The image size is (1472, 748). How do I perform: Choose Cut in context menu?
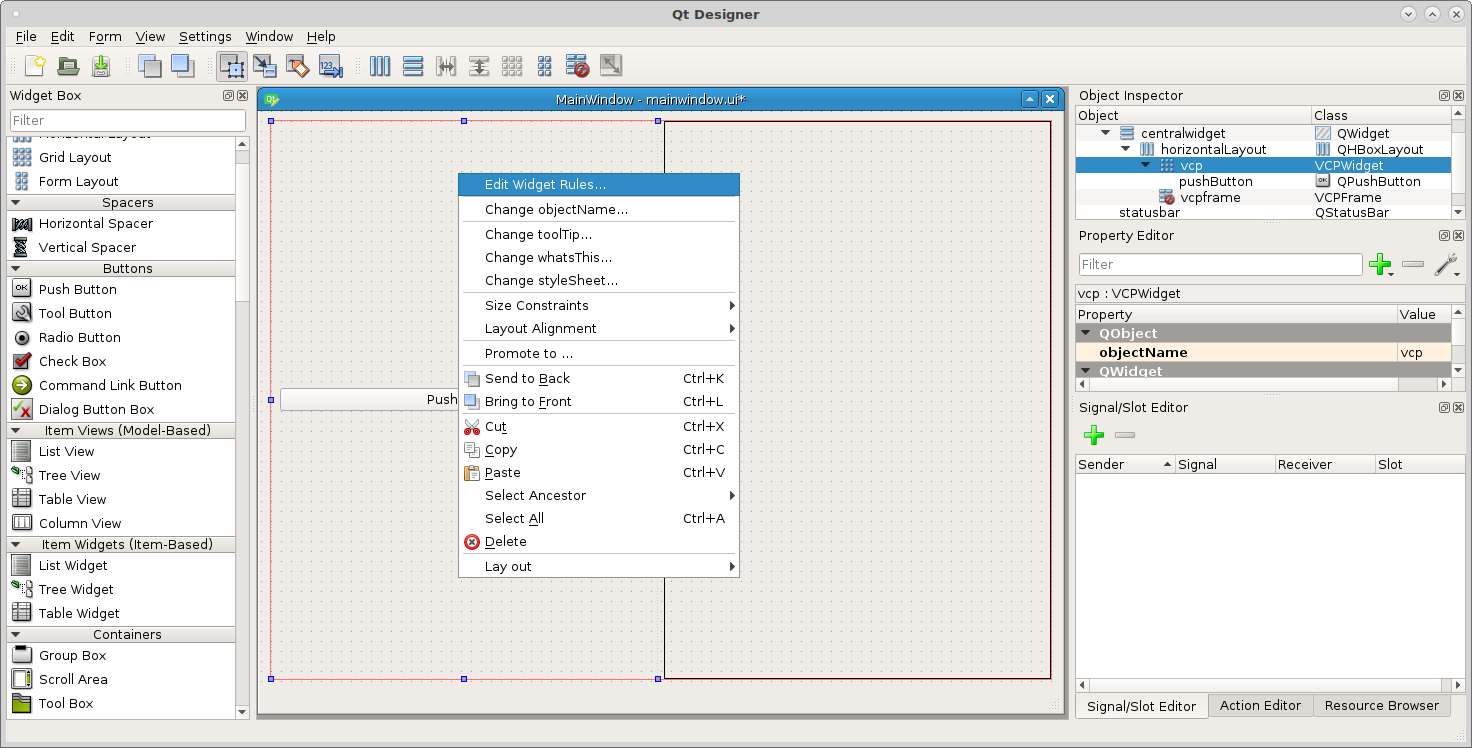click(599, 426)
